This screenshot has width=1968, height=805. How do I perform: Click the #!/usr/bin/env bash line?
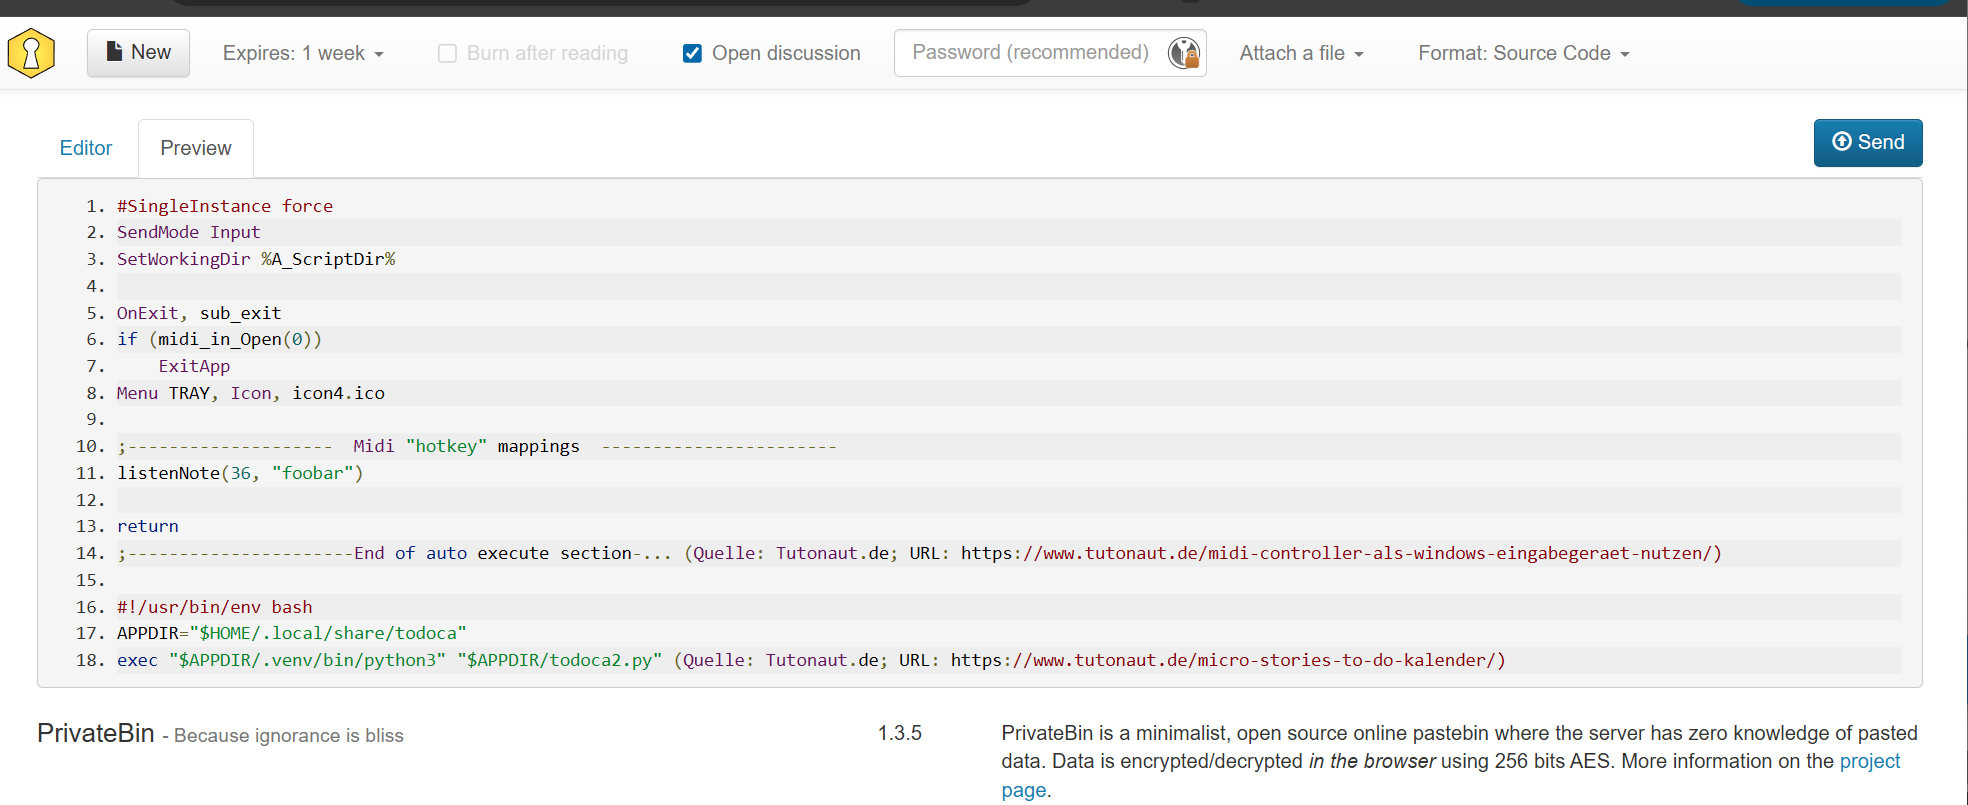click(x=214, y=607)
